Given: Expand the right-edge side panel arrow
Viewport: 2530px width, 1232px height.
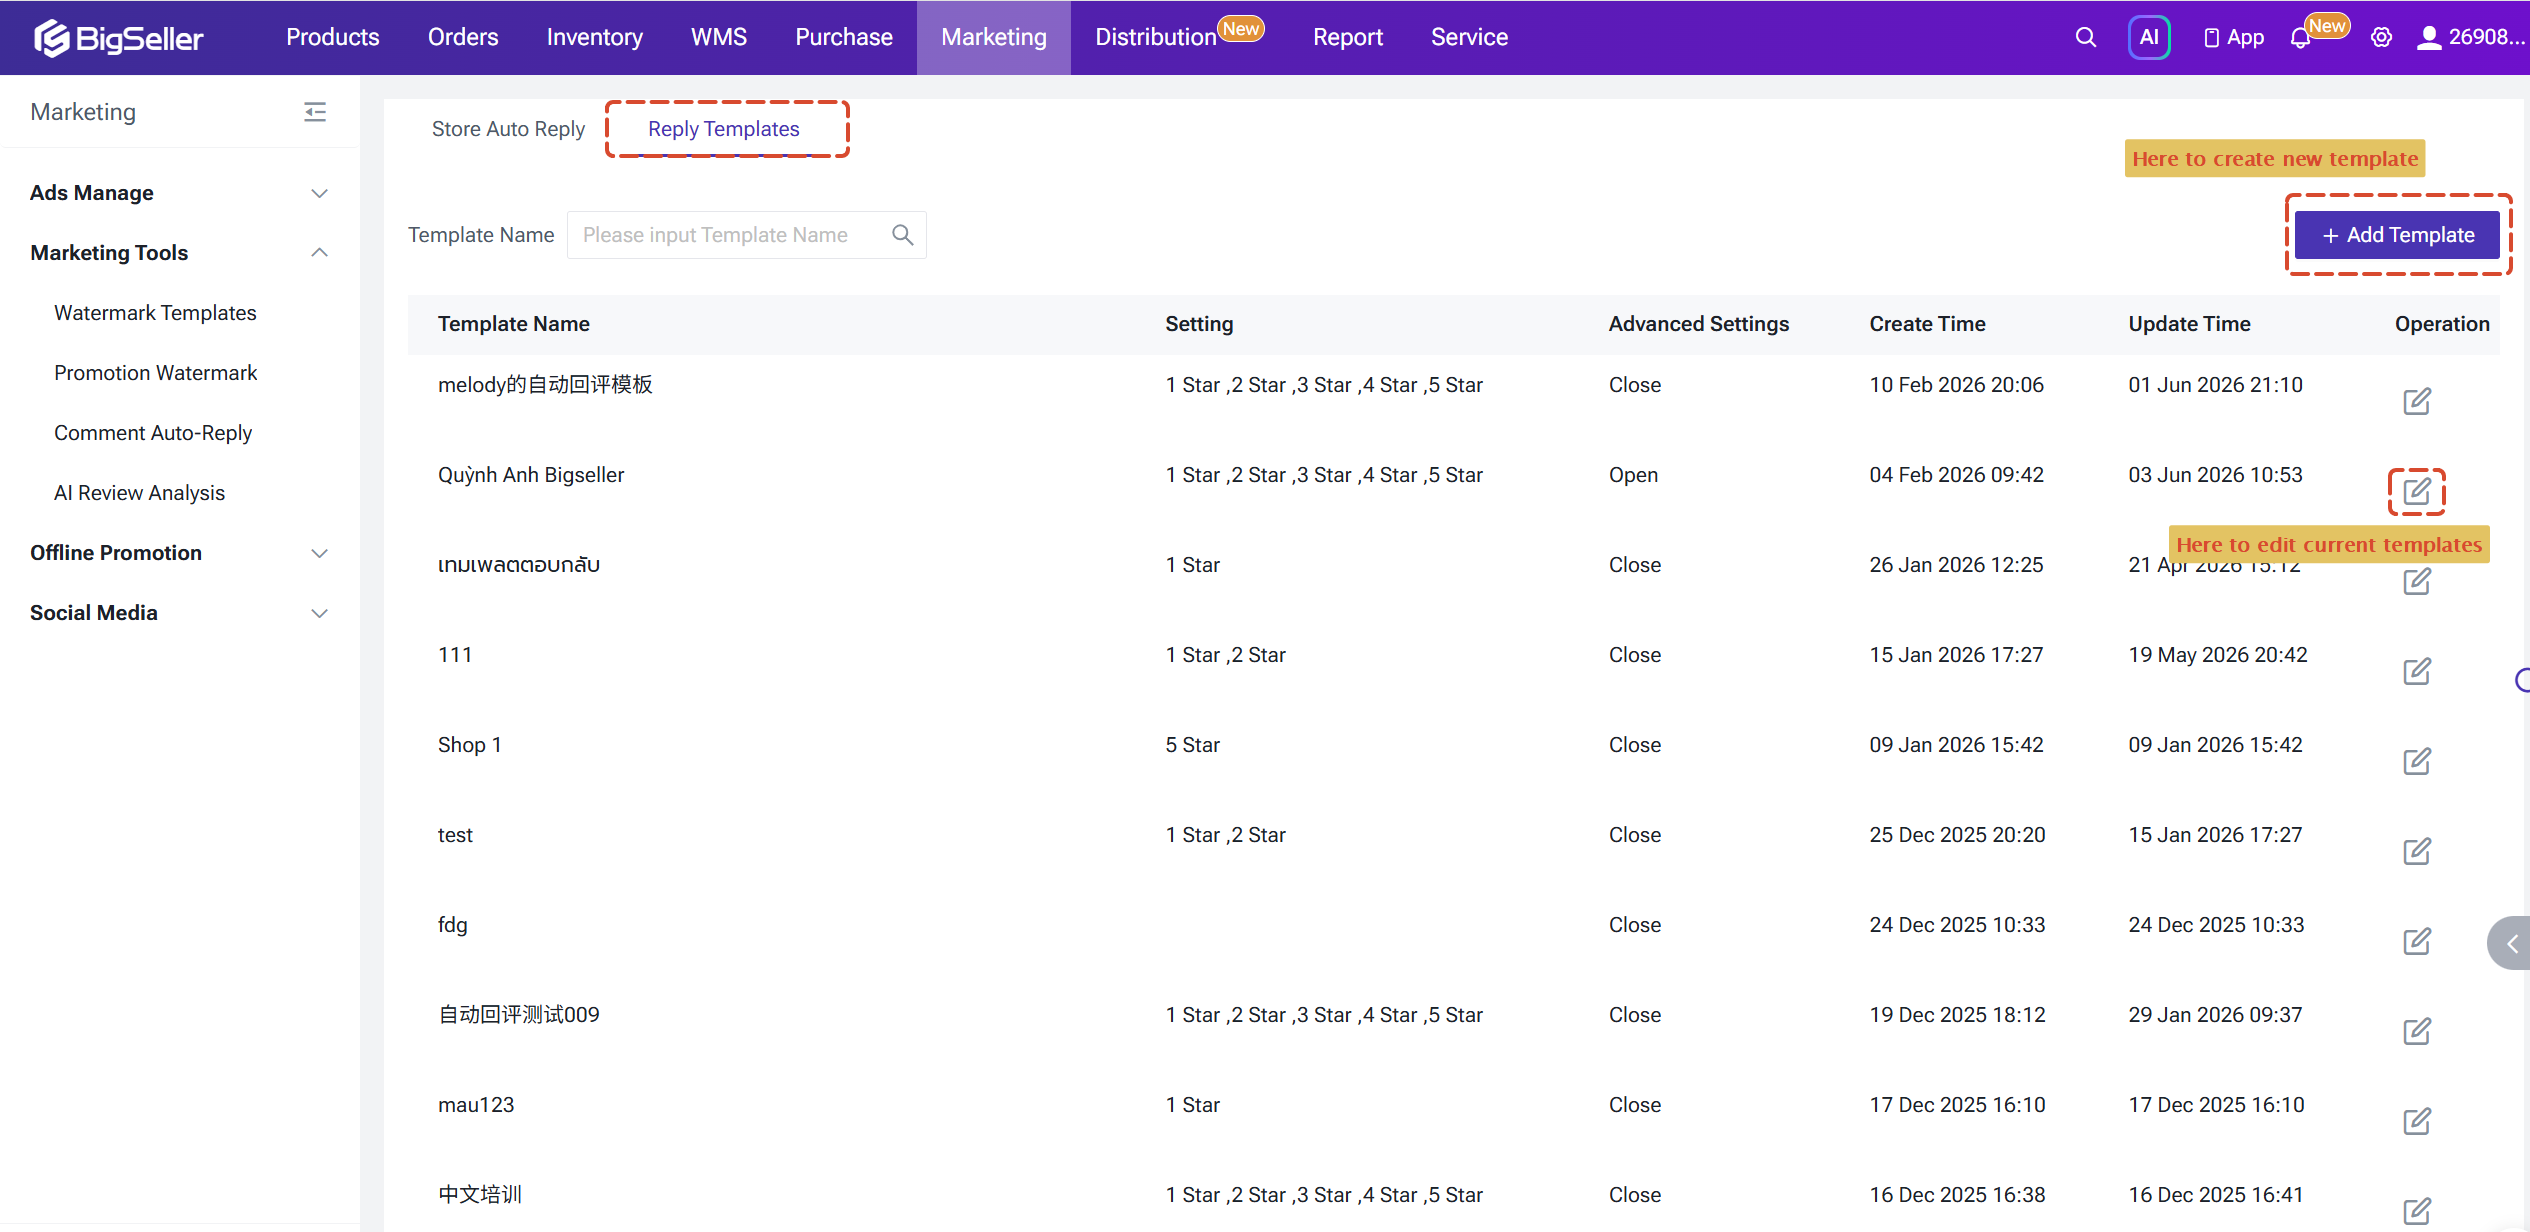Looking at the screenshot, I should click(2511, 943).
